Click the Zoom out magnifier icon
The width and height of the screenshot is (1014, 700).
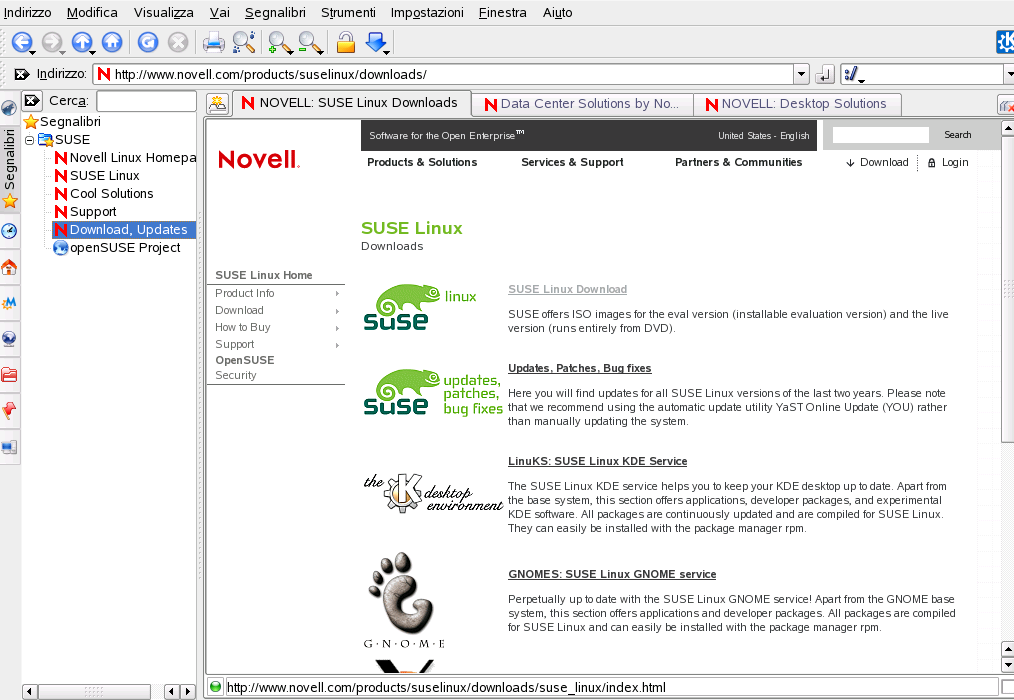(310, 42)
